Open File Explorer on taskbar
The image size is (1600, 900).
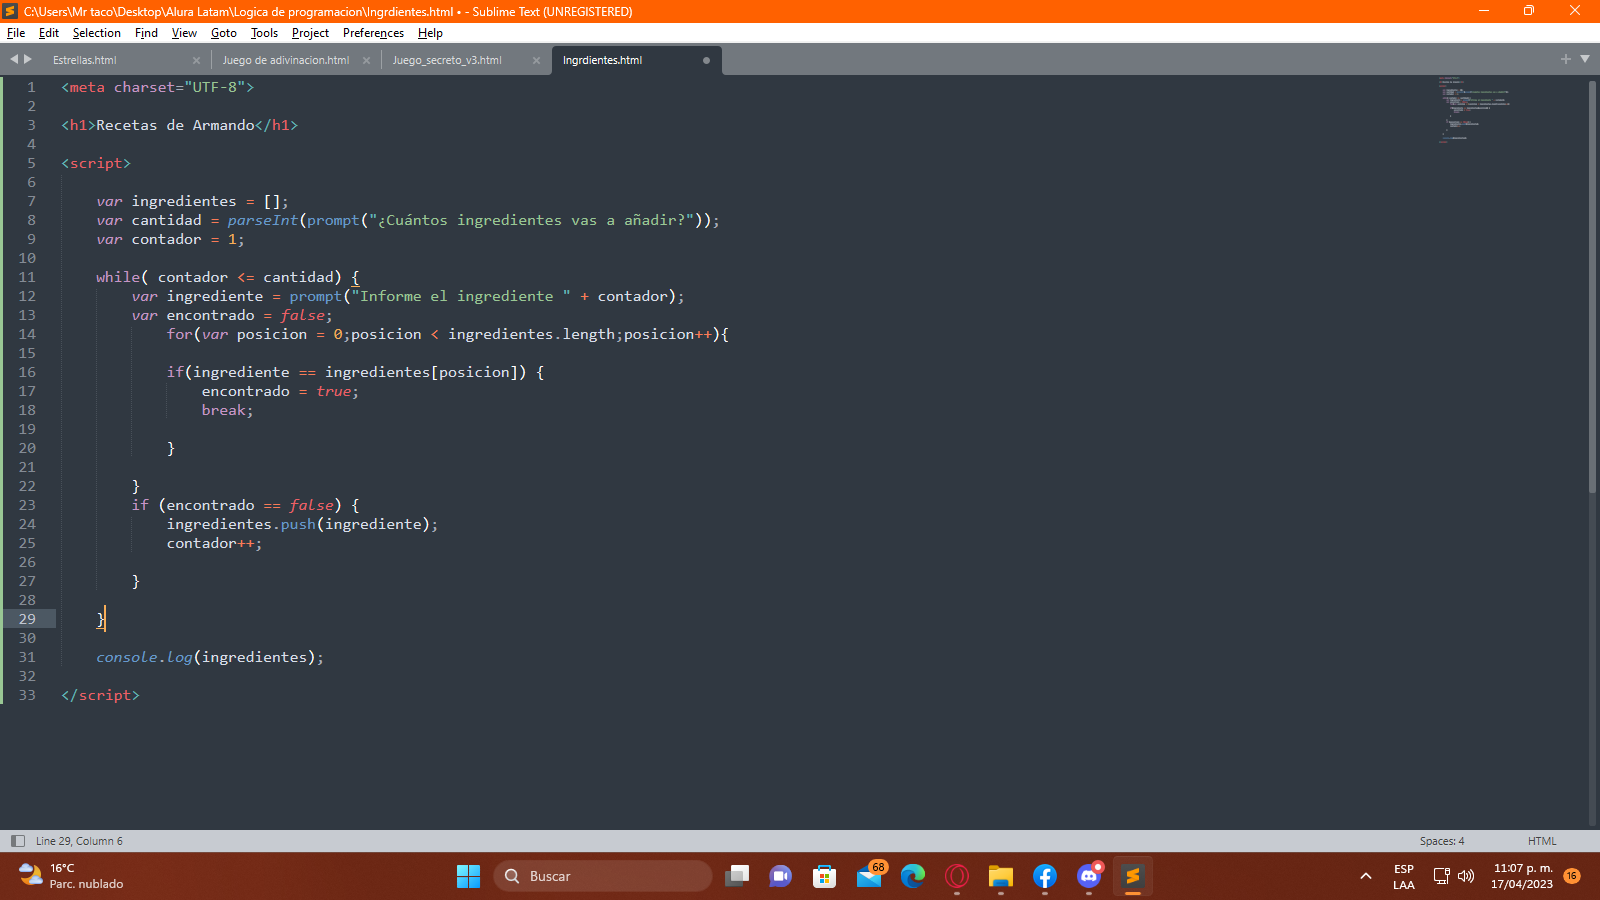pyautogui.click(x=1001, y=876)
